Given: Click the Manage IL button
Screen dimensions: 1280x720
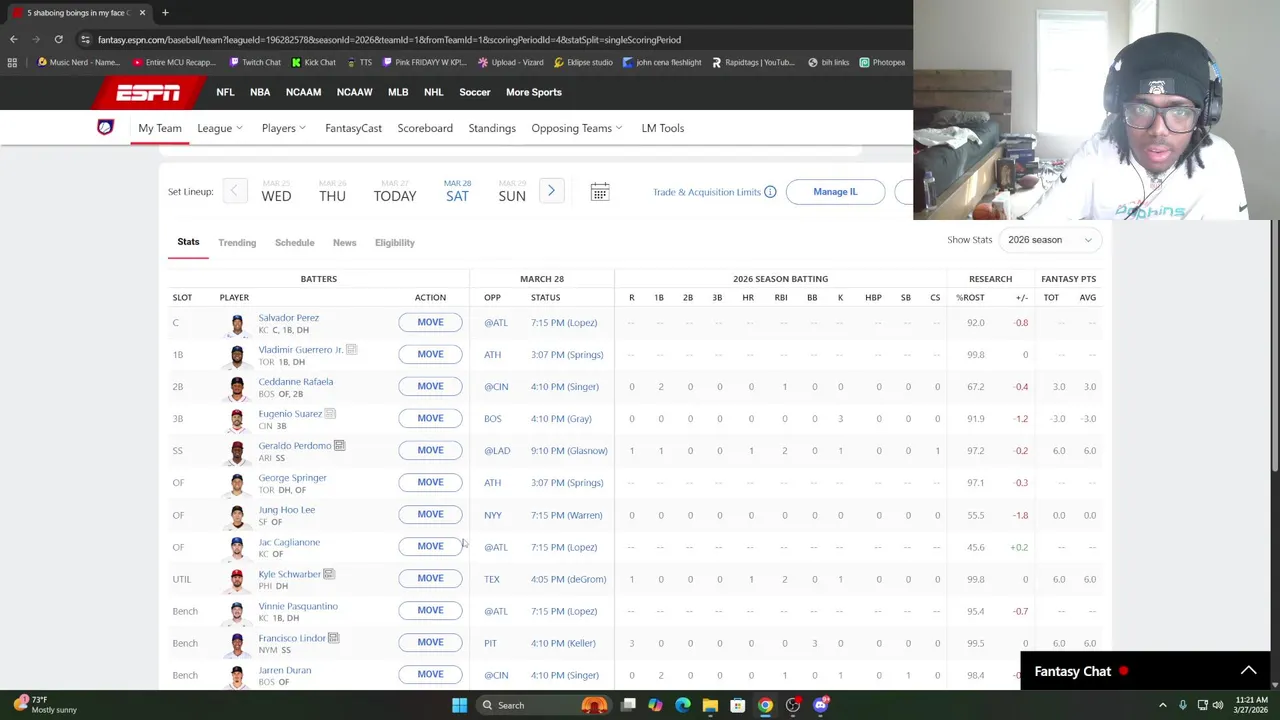Looking at the screenshot, I should click(x=835, y=192).
